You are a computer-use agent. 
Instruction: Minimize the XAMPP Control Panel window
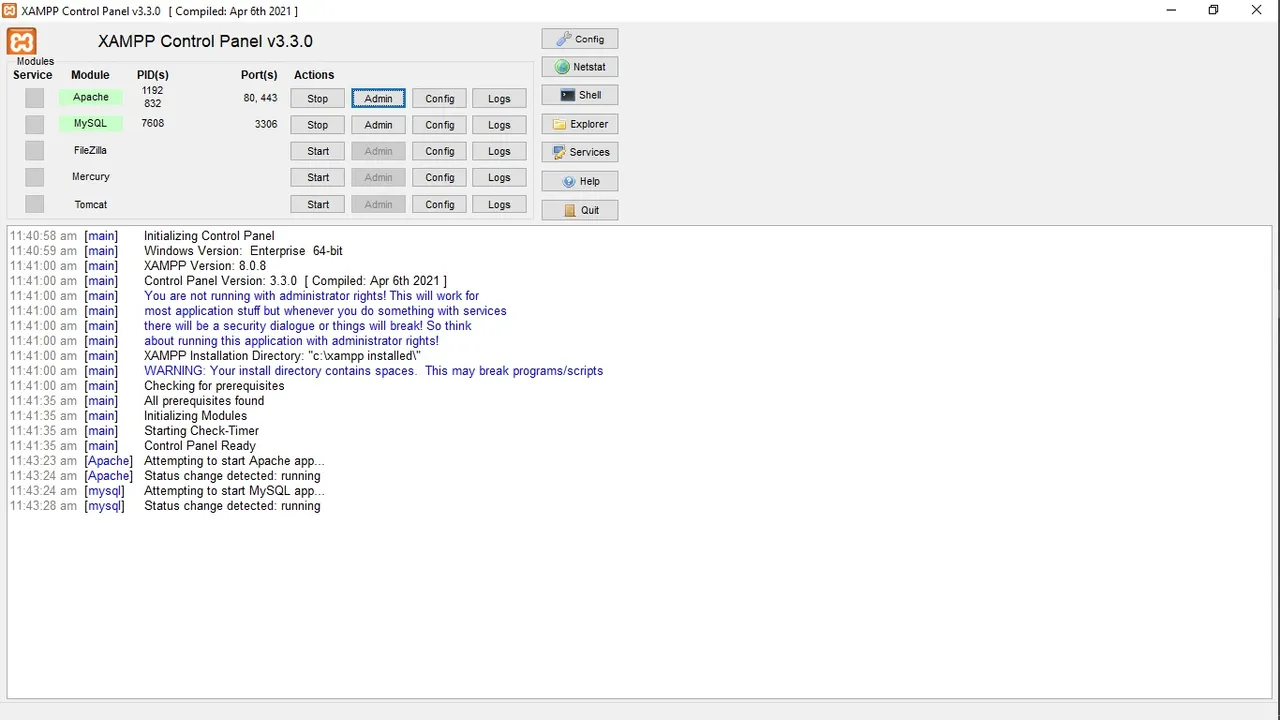[x=1170, y=10]
